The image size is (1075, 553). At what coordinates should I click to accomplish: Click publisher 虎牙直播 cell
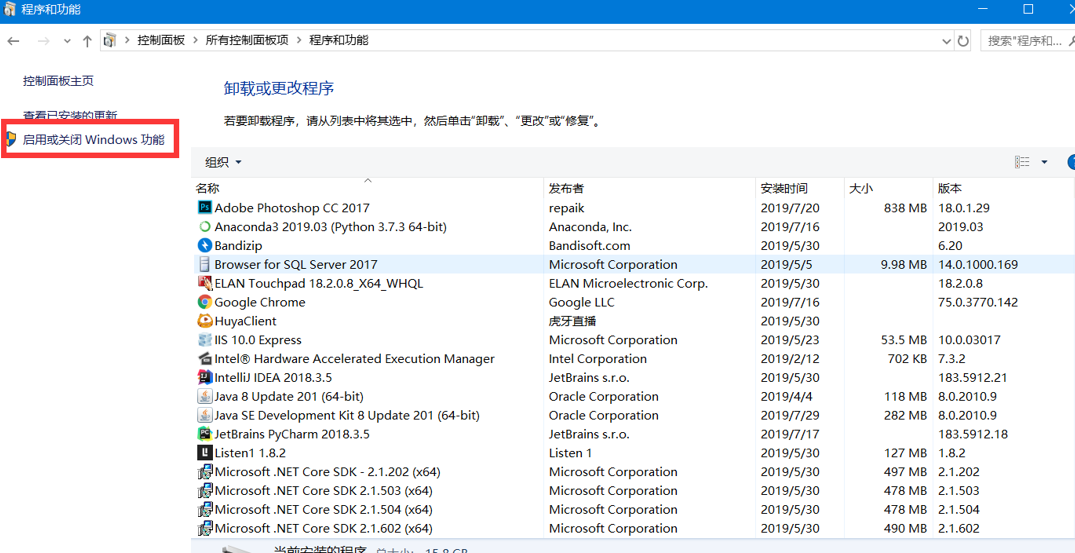[x=573, y=321]
